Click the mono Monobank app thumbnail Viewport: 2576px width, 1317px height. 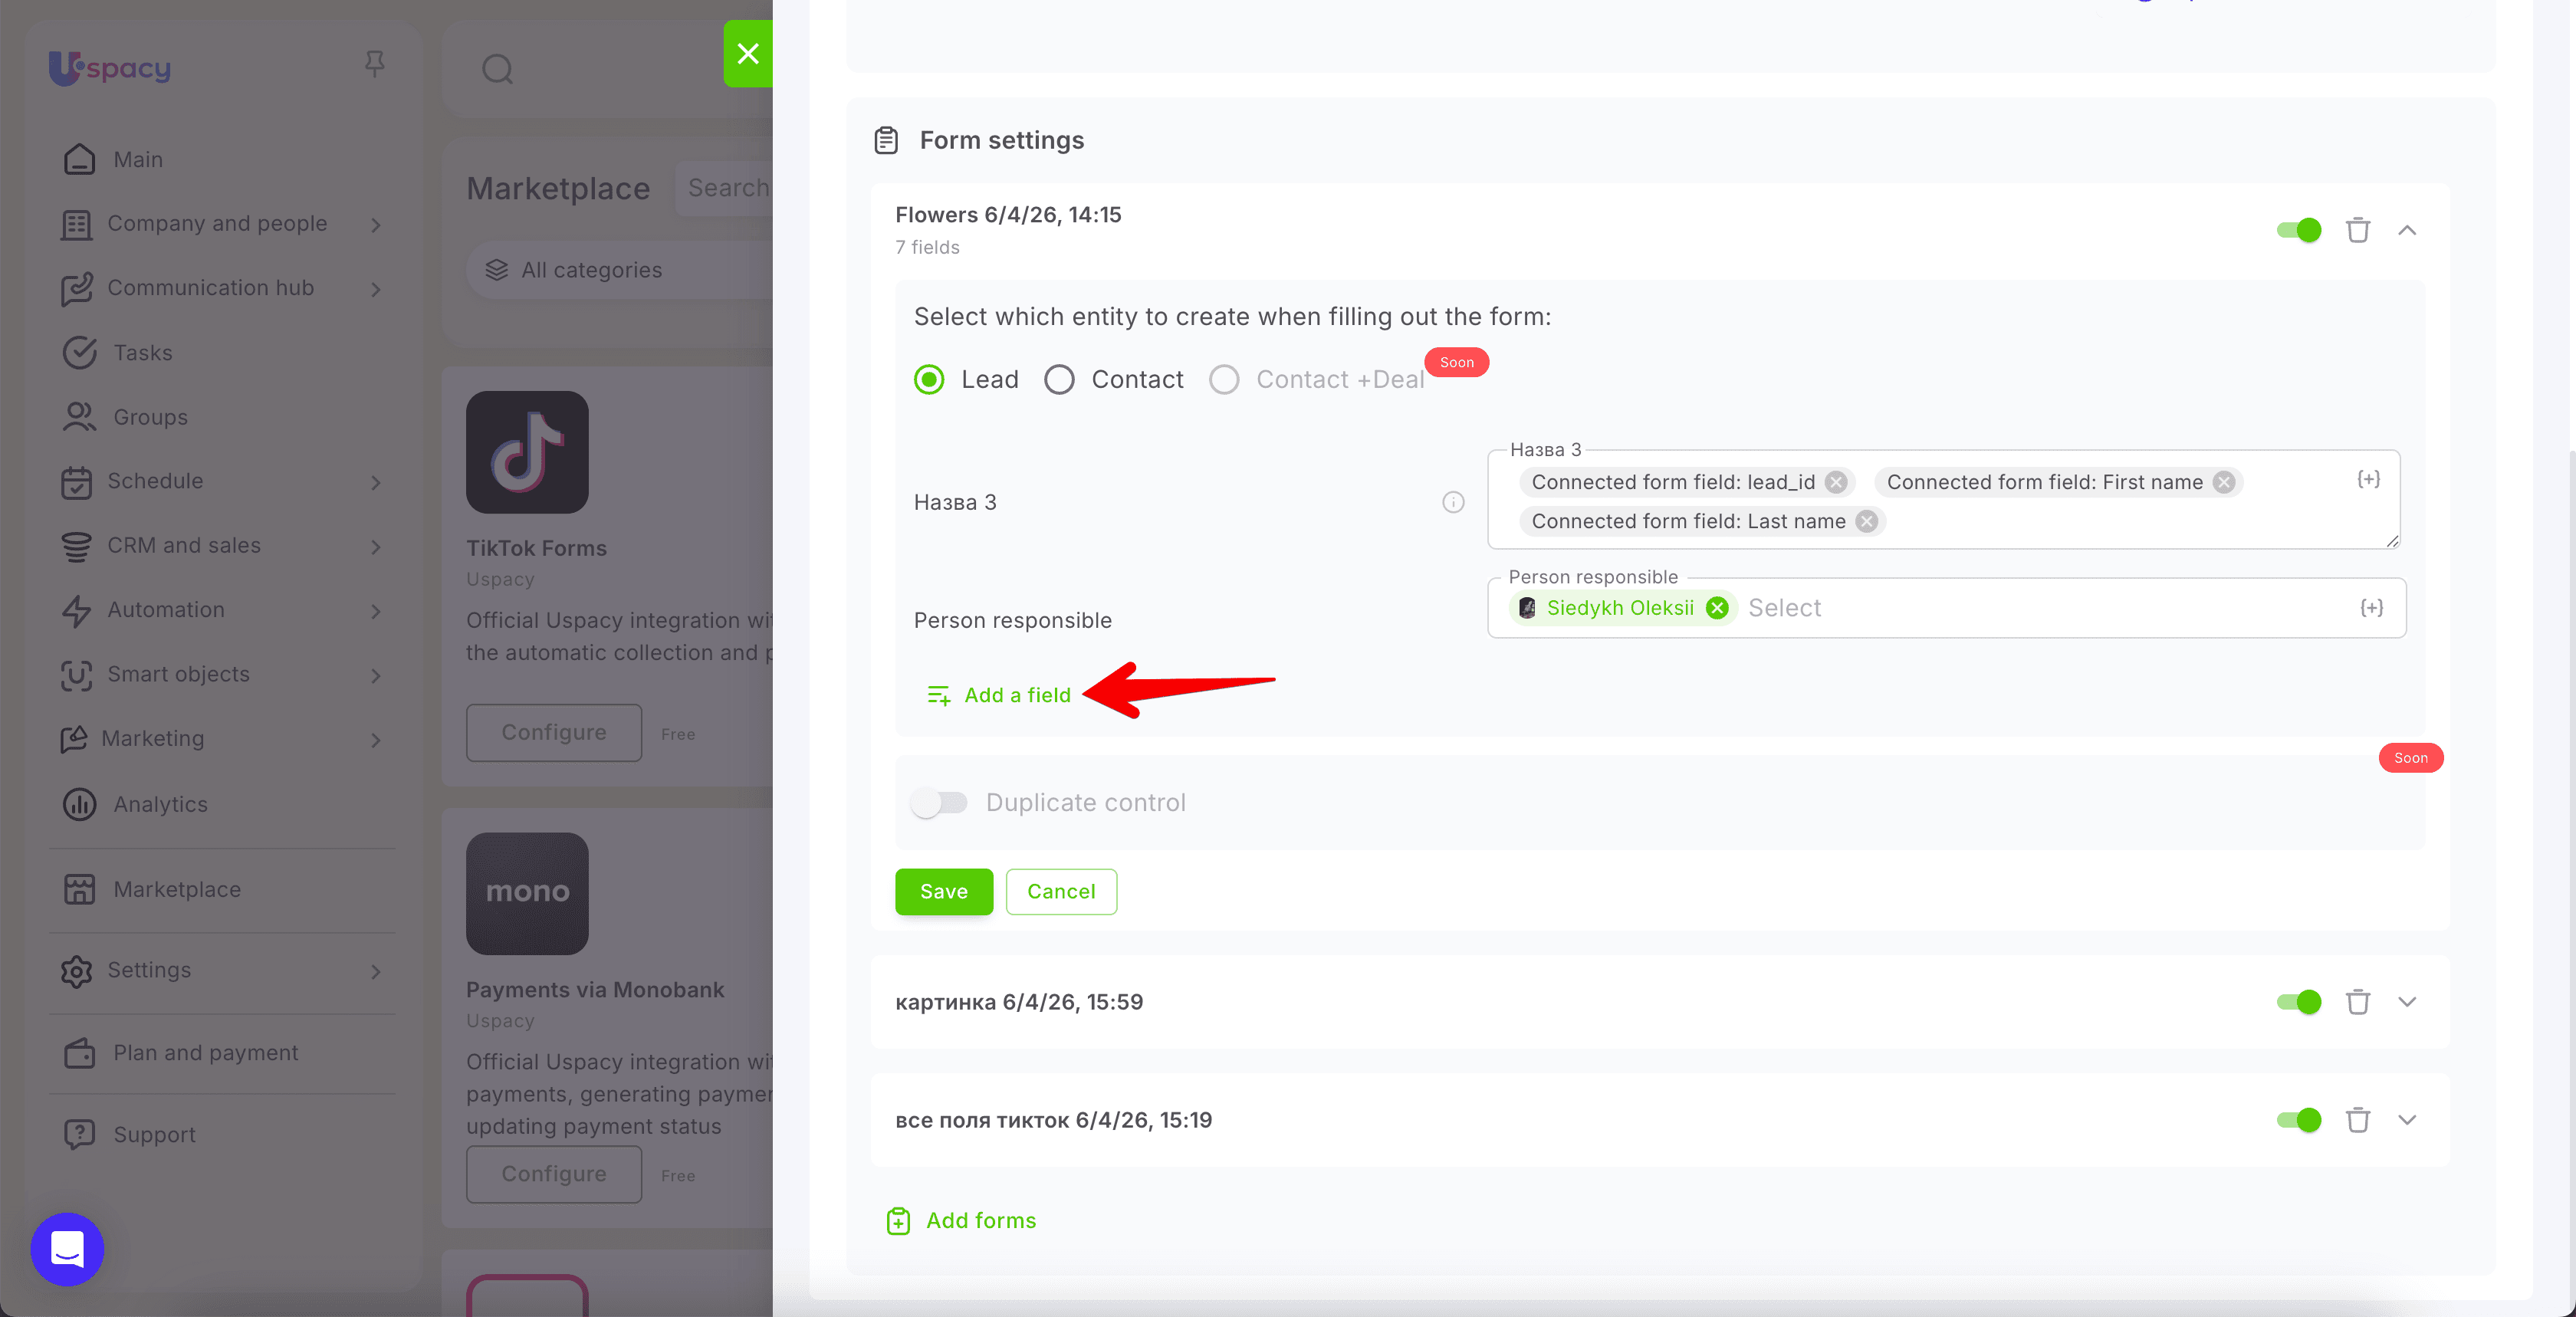pos(527,893)
